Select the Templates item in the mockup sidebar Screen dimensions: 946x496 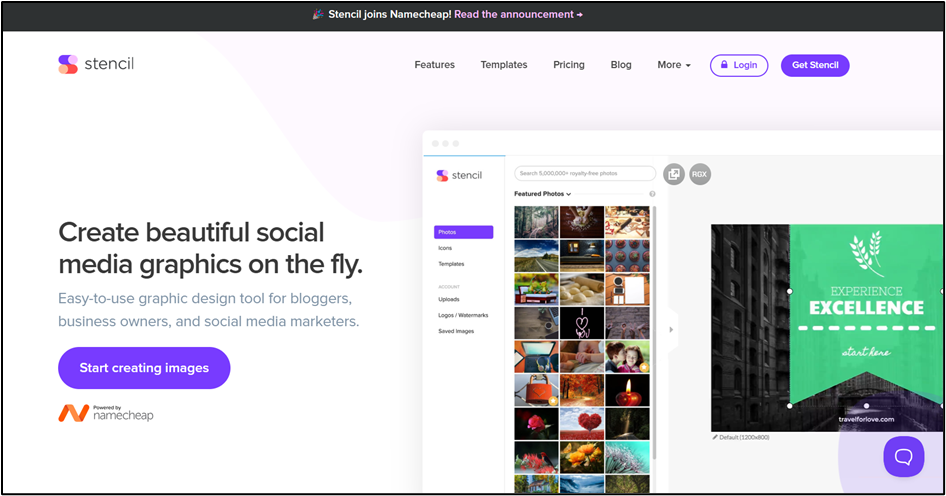[451, 264]
